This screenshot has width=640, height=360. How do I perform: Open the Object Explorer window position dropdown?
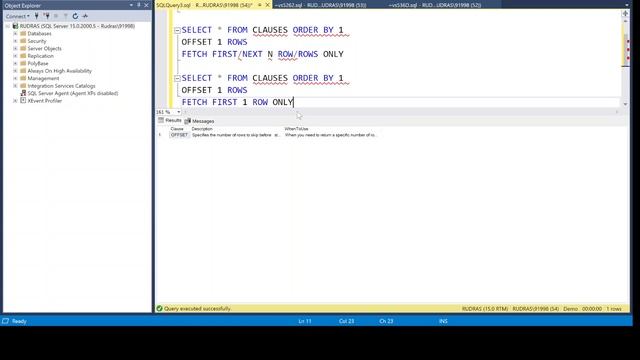(131, 5)
